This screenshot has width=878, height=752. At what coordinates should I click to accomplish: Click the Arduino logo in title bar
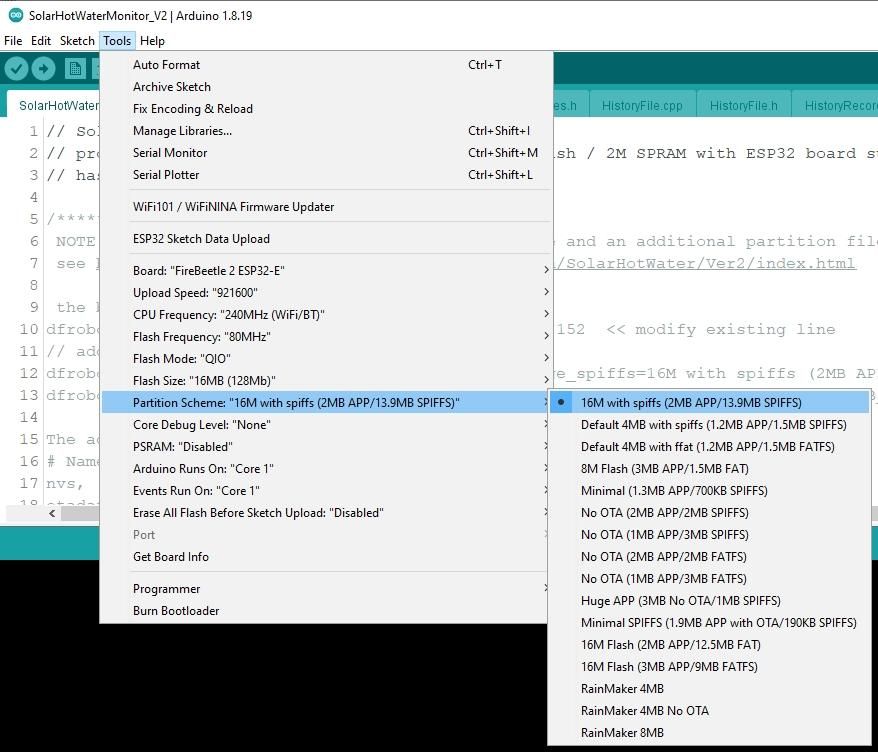(16, 15)
